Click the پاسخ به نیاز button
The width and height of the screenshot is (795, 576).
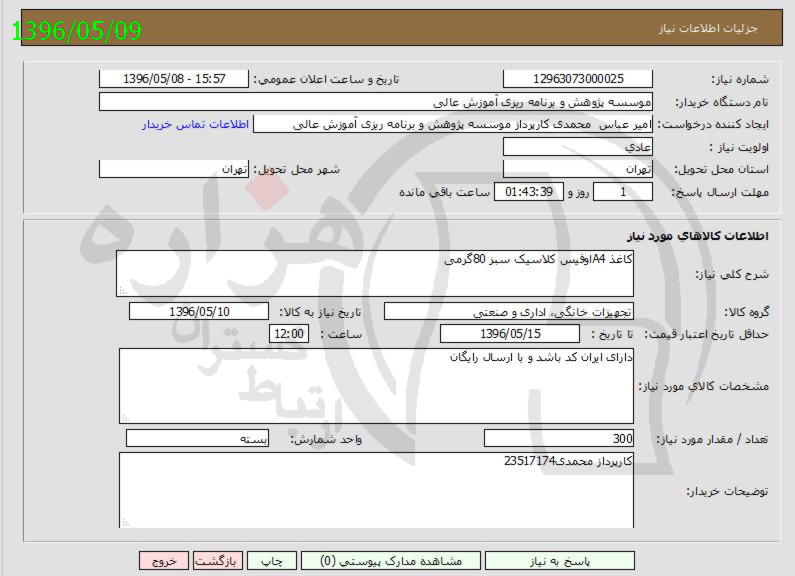click(559, 561)
